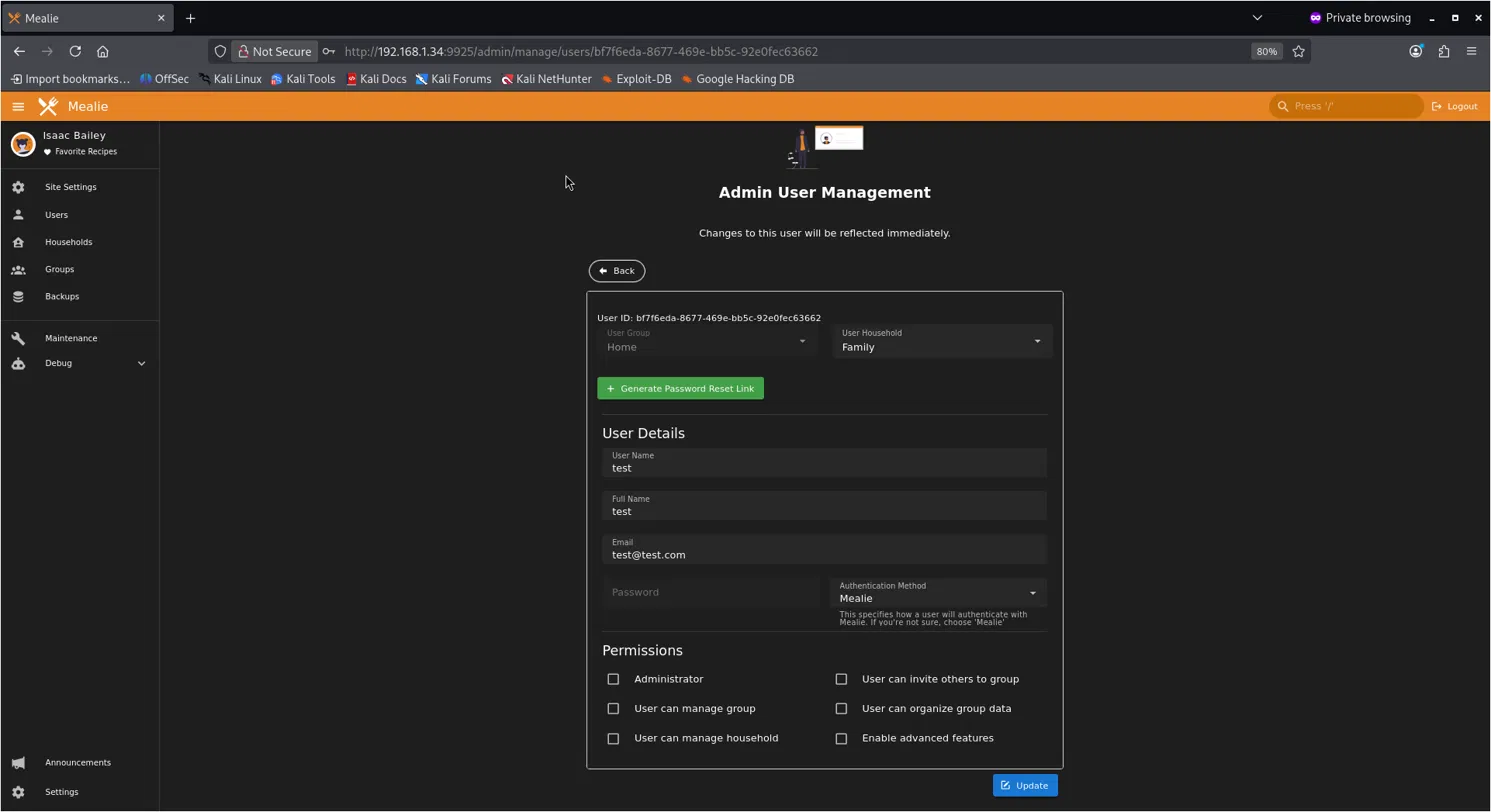Viewport: 1491px width, 812px height.
Task: Close the Mealie browser tab
Action: click(161, 18)
